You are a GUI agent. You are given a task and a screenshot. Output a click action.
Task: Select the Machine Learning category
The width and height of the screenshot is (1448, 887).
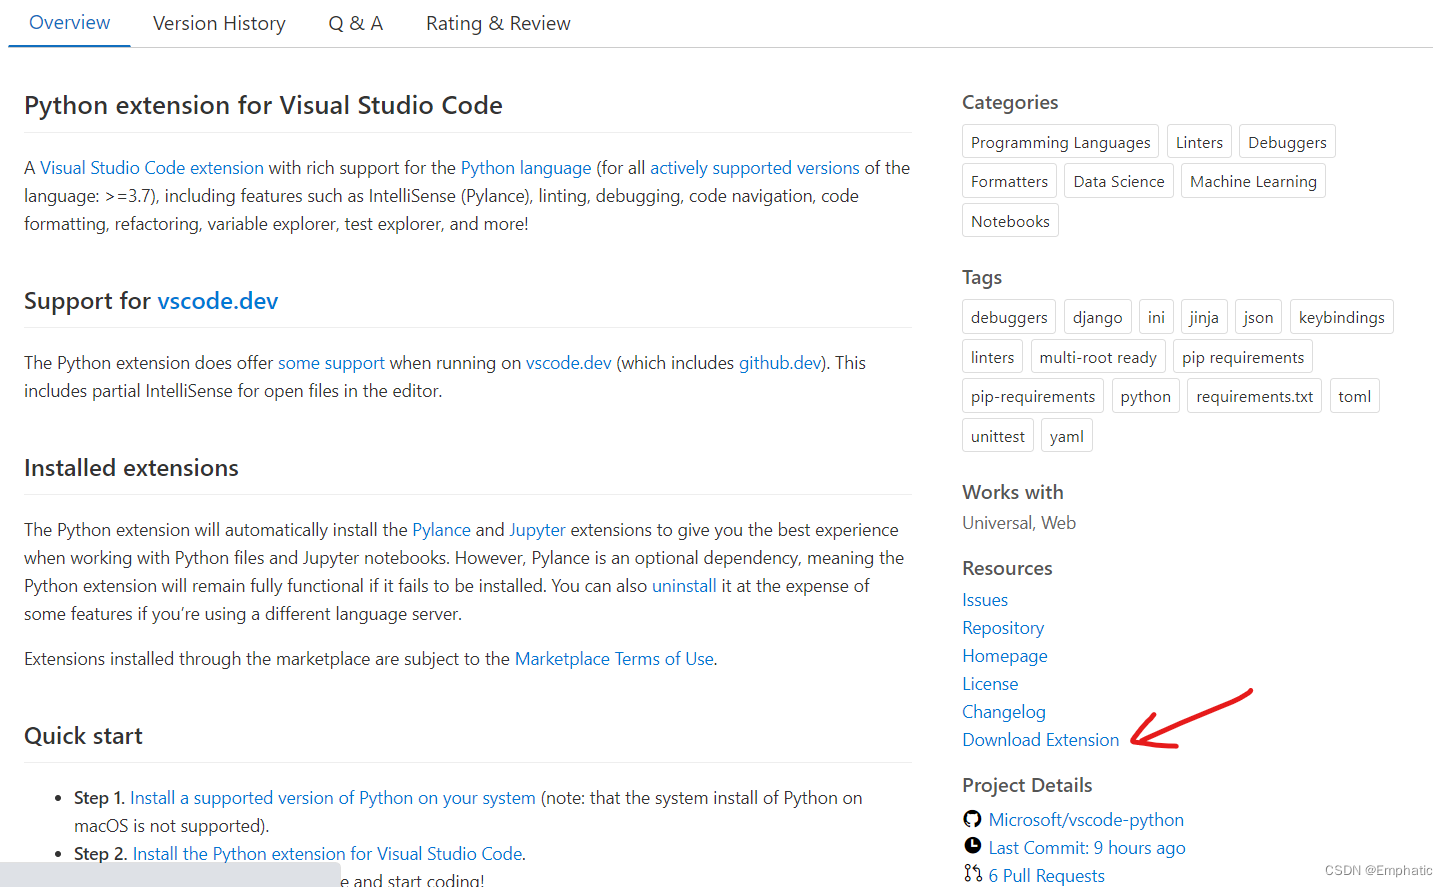click(1253, 181)
